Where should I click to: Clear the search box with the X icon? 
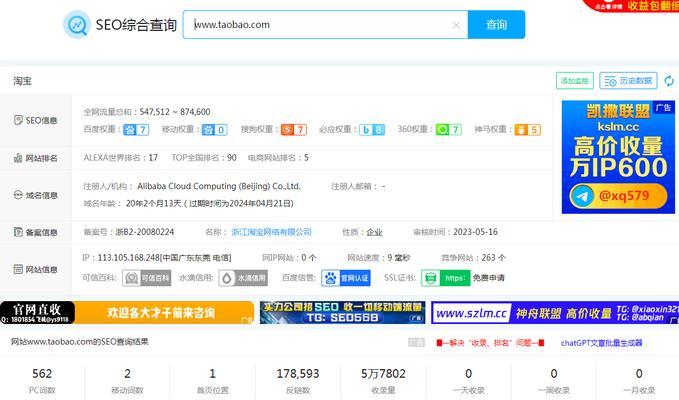[x=456, y=25]
